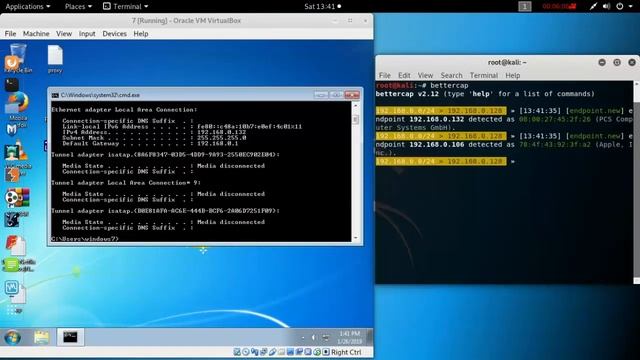The width and height of the screenshot is (640, 360).
Task: Click the cmd.exe taskbar button
Action: pyautogui.click(x=70, y=337)
